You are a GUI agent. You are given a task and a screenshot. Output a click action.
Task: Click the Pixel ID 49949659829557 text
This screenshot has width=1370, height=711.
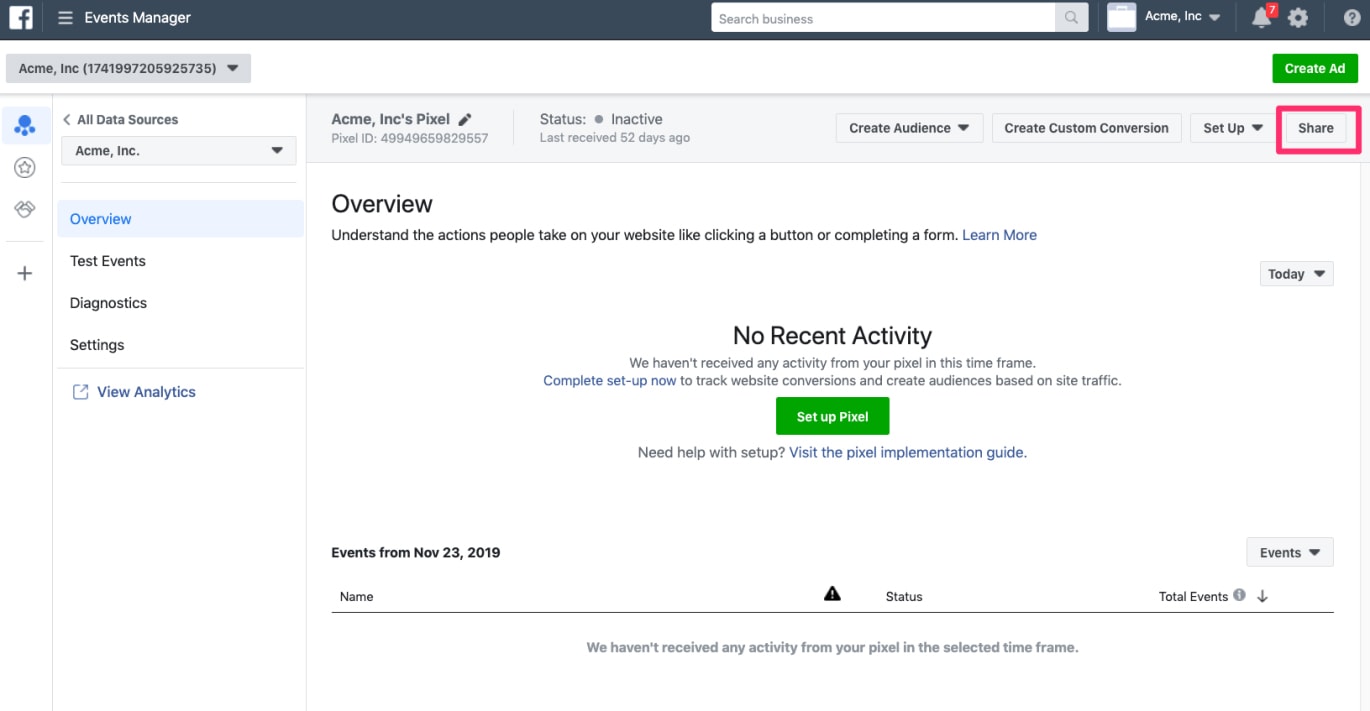[410, 138]
